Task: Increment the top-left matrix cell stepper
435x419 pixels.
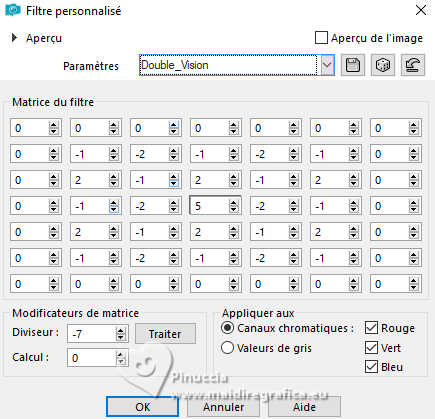Action: coord(53,125)
